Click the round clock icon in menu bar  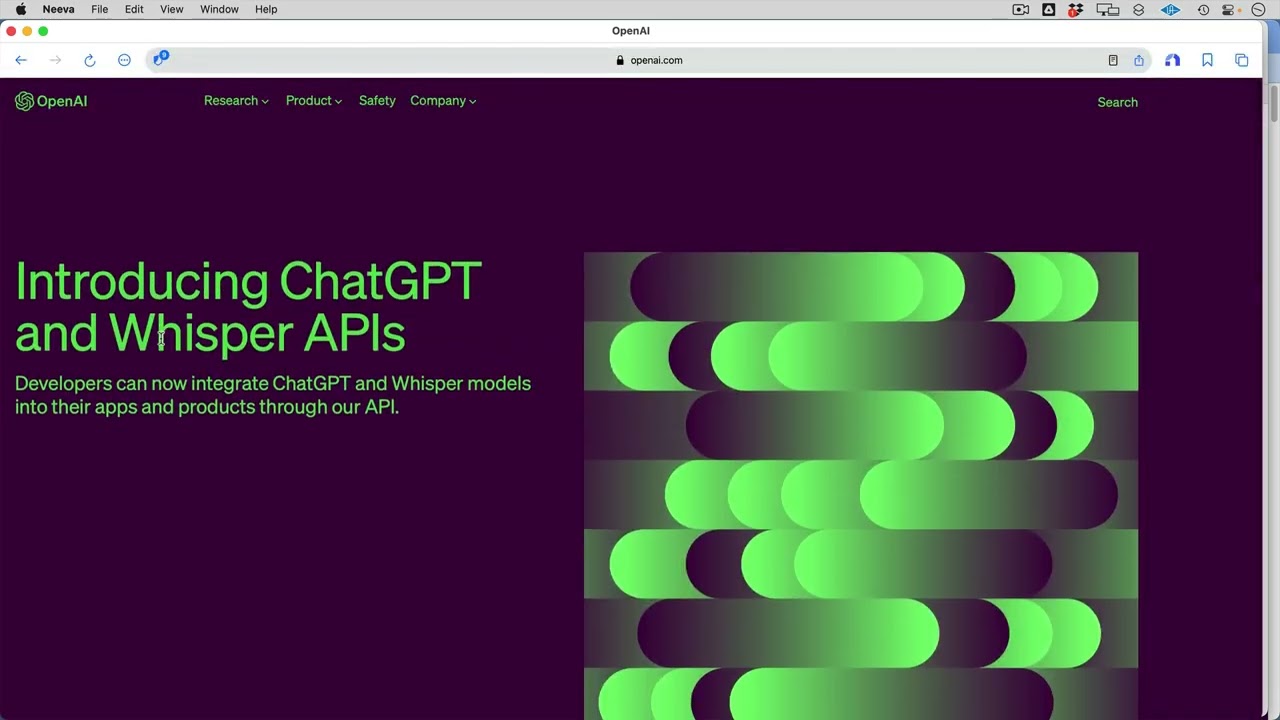(x=1259, y=9)
